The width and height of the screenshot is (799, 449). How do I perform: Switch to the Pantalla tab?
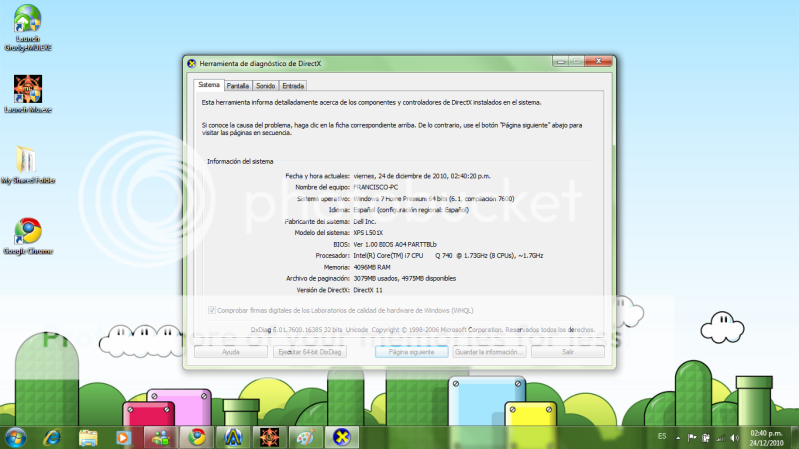coord(238,86)
